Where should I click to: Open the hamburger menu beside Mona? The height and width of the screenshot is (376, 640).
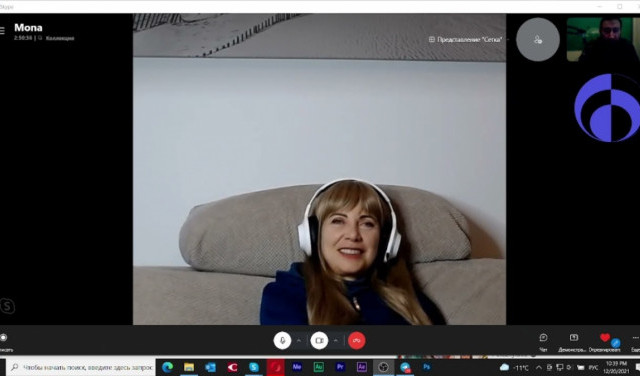click(x=2, y=30)
